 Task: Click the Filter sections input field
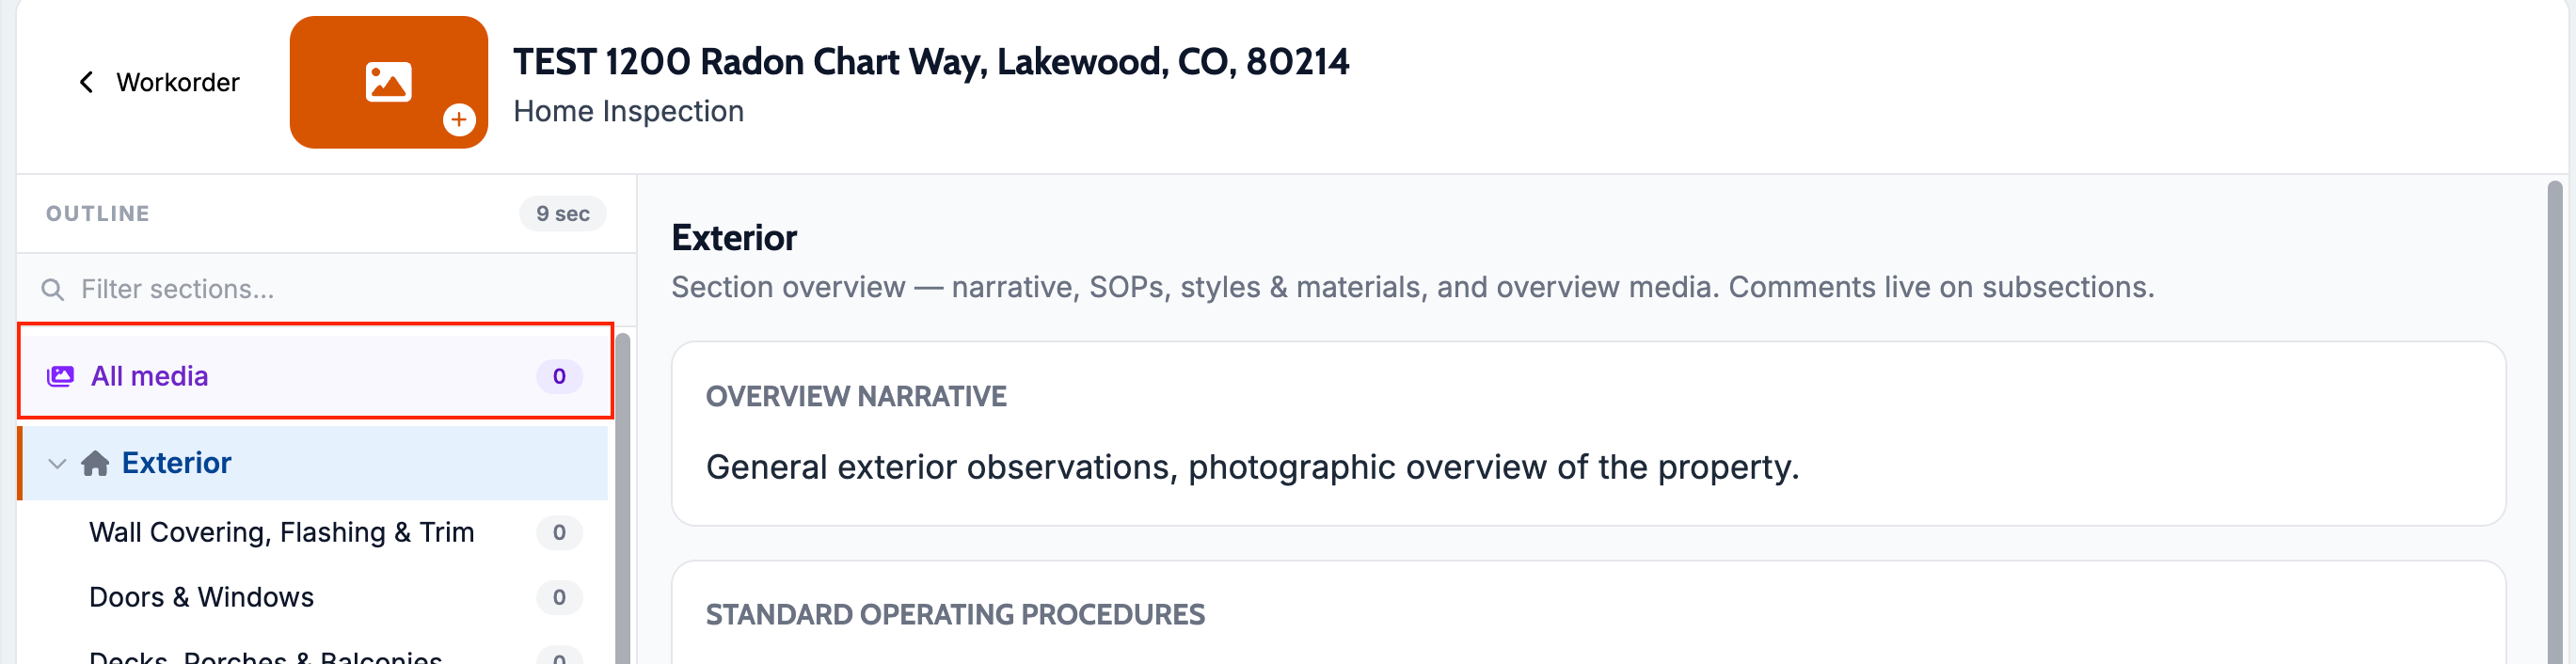326,289
